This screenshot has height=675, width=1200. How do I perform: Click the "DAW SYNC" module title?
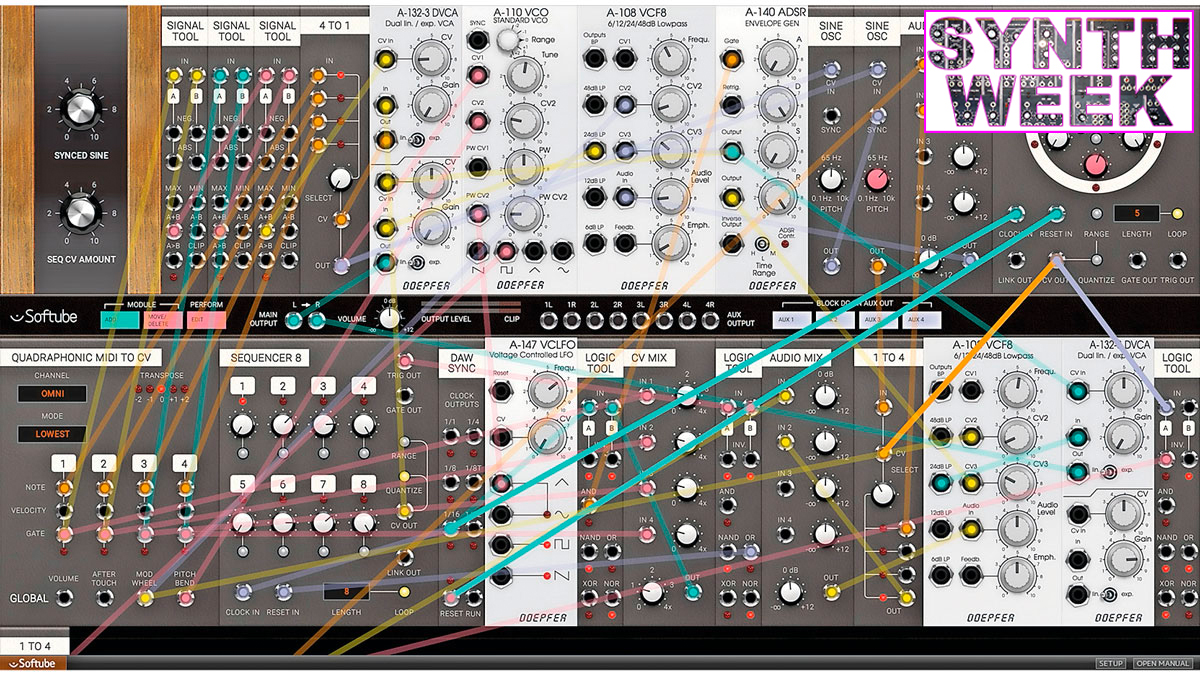coord(461,364)
